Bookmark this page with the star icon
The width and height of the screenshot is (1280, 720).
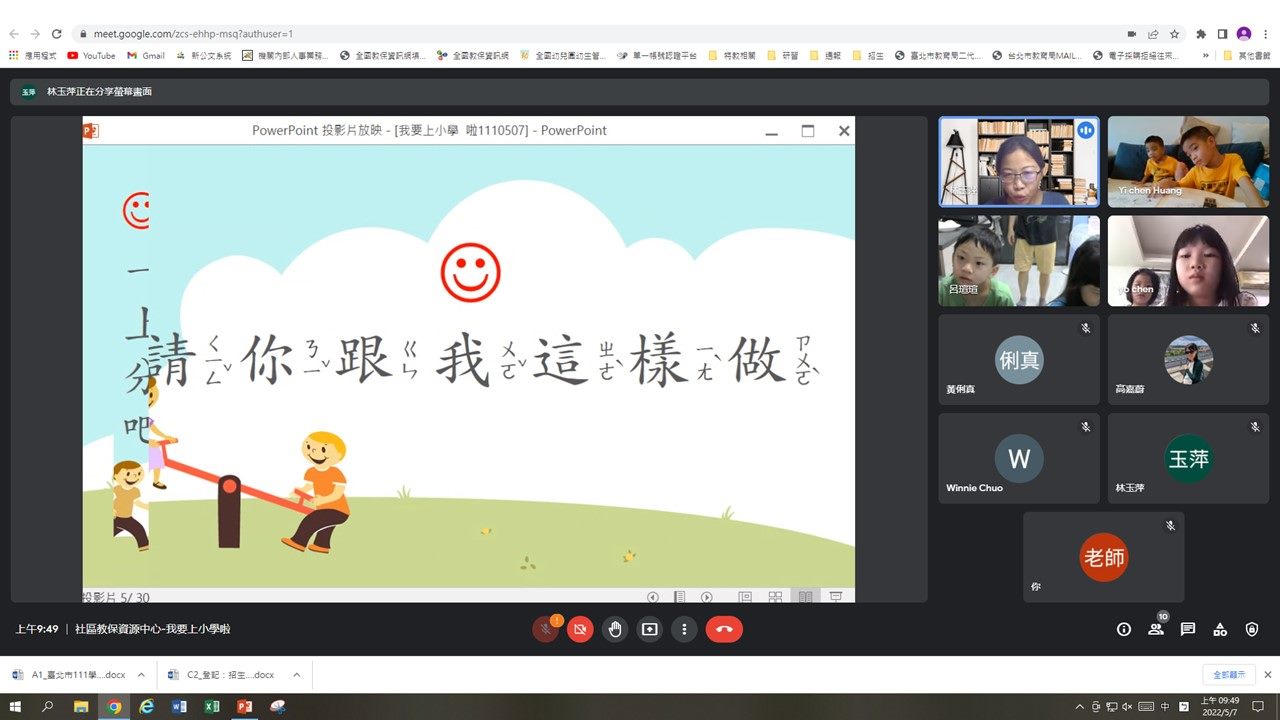pos(1175,33)
